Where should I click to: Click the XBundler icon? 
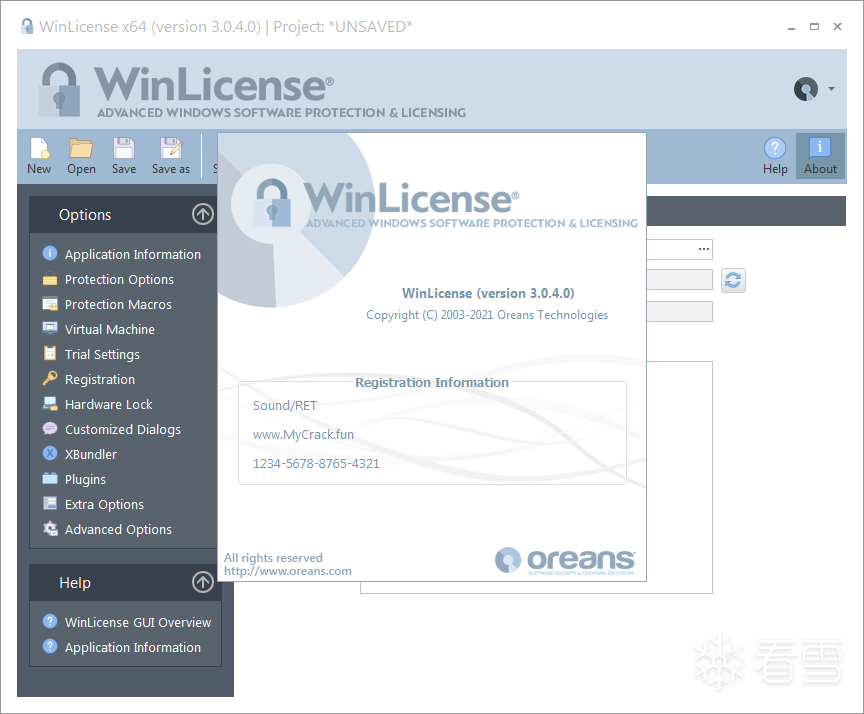pos(50,453)
